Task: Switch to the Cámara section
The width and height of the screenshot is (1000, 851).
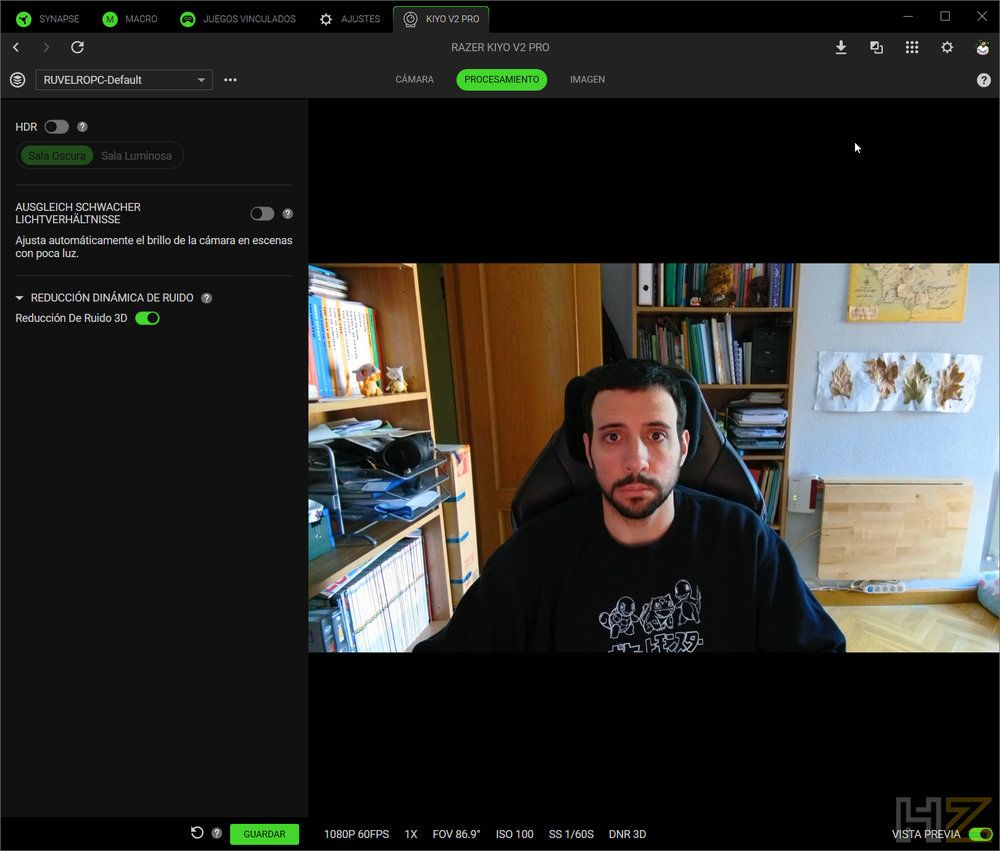Action: 415,80
